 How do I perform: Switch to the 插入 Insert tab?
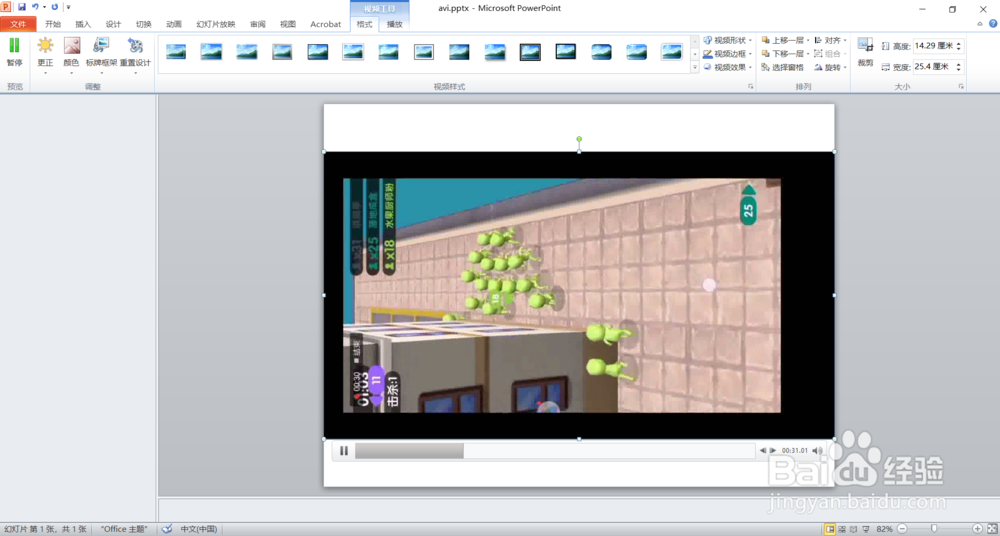[83, 24]
